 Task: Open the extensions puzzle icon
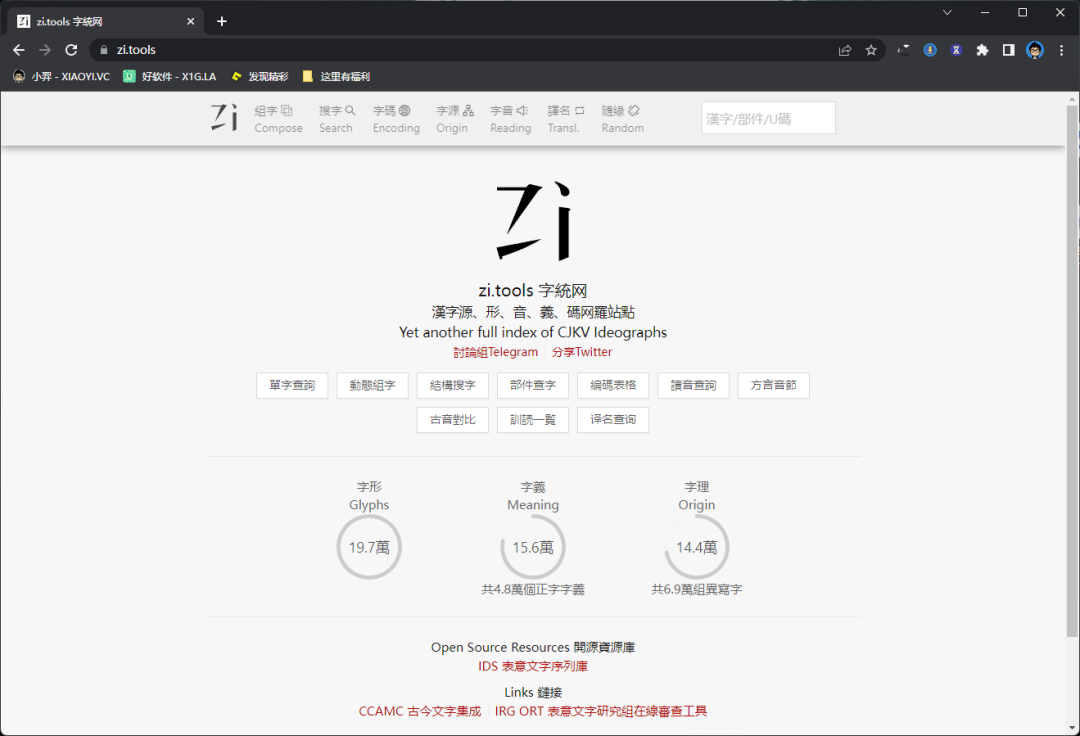tap(982, 50)
